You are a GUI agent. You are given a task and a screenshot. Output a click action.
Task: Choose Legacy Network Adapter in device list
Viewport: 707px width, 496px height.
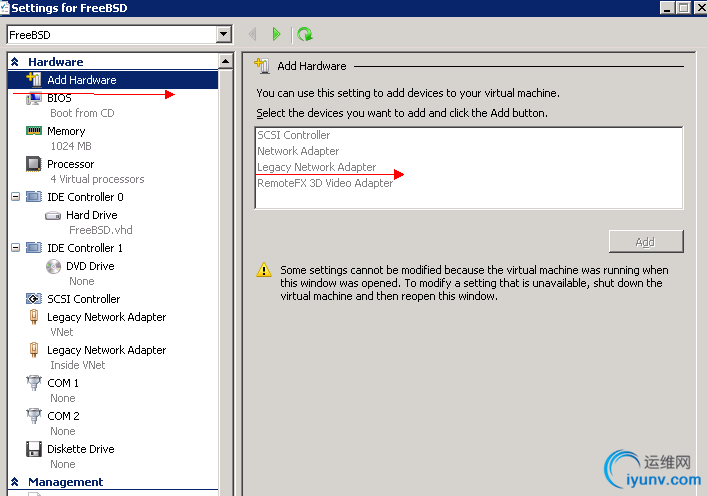316,167
